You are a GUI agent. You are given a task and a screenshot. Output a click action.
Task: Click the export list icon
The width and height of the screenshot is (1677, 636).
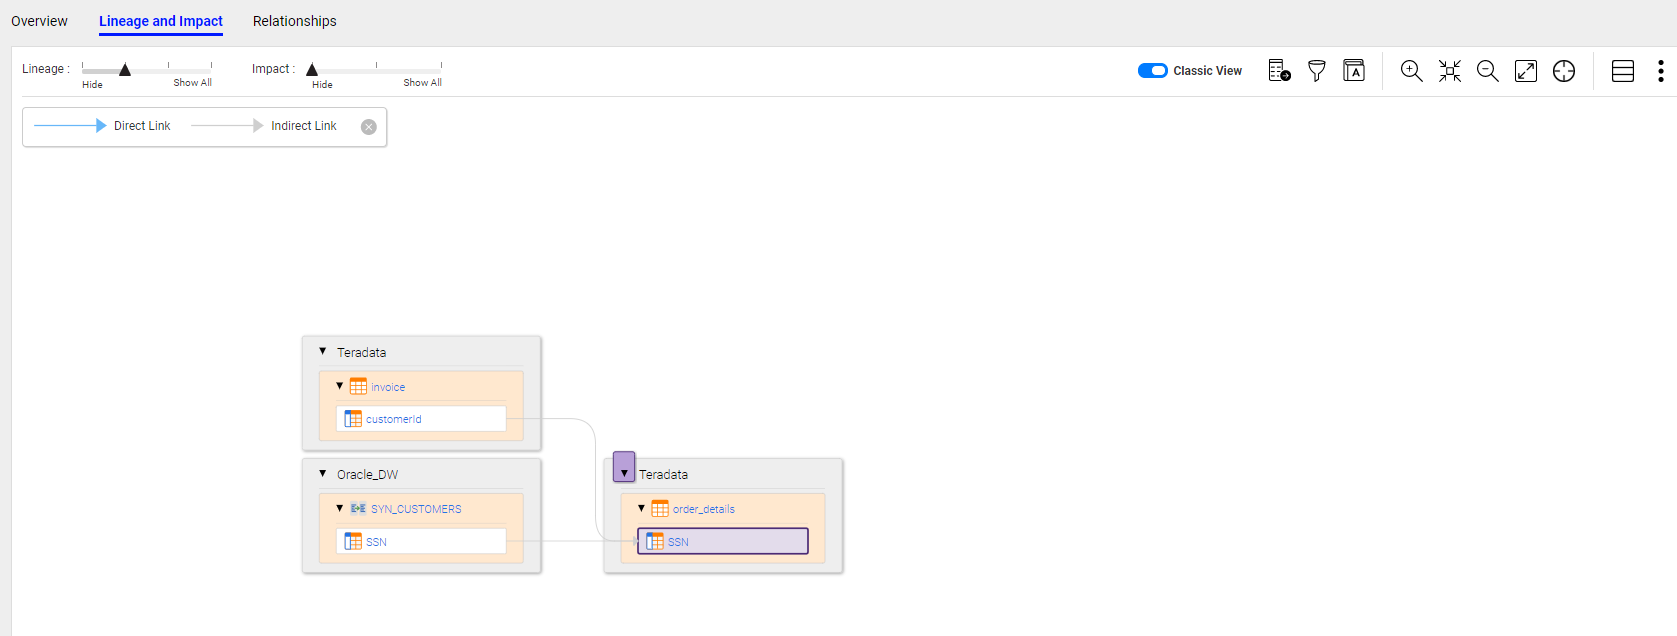1279,70
